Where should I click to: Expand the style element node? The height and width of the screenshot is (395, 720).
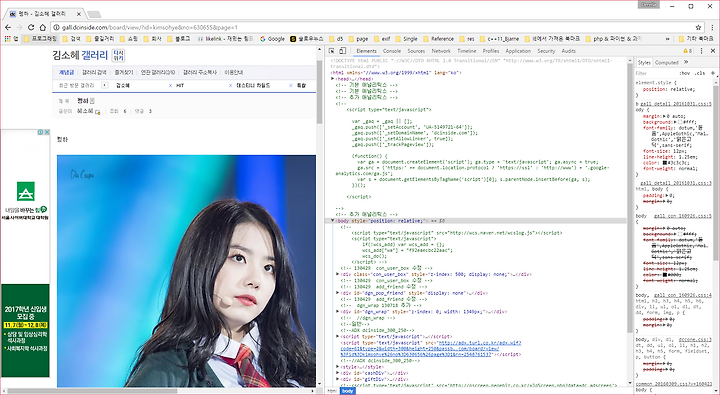(338, 367)
